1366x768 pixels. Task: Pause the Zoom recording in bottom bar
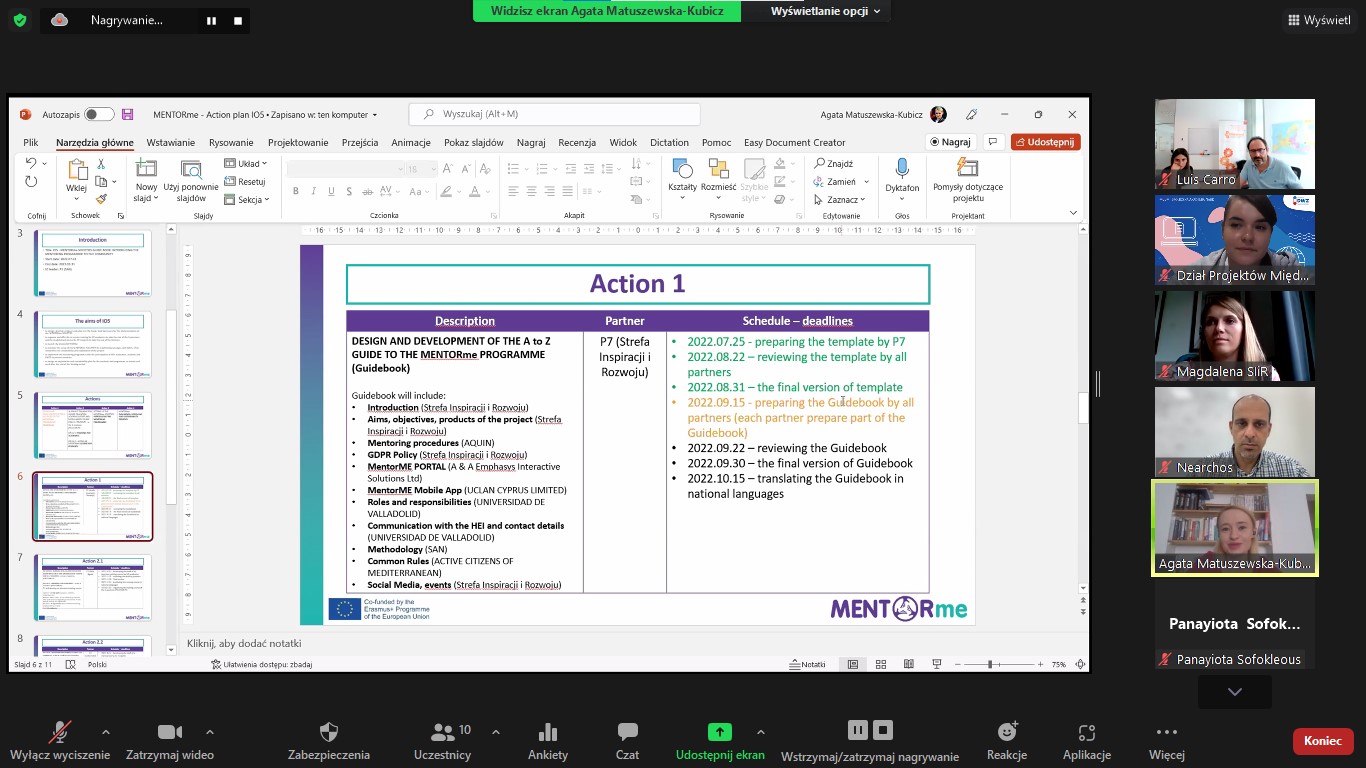[857, 730]
